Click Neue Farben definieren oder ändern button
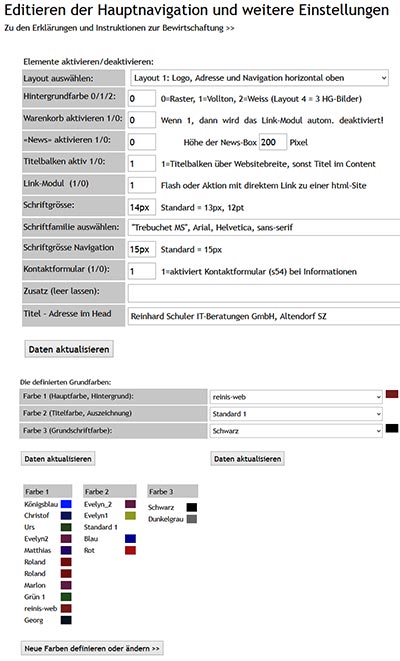Screen dimensions: 400x661 (92, 648)
